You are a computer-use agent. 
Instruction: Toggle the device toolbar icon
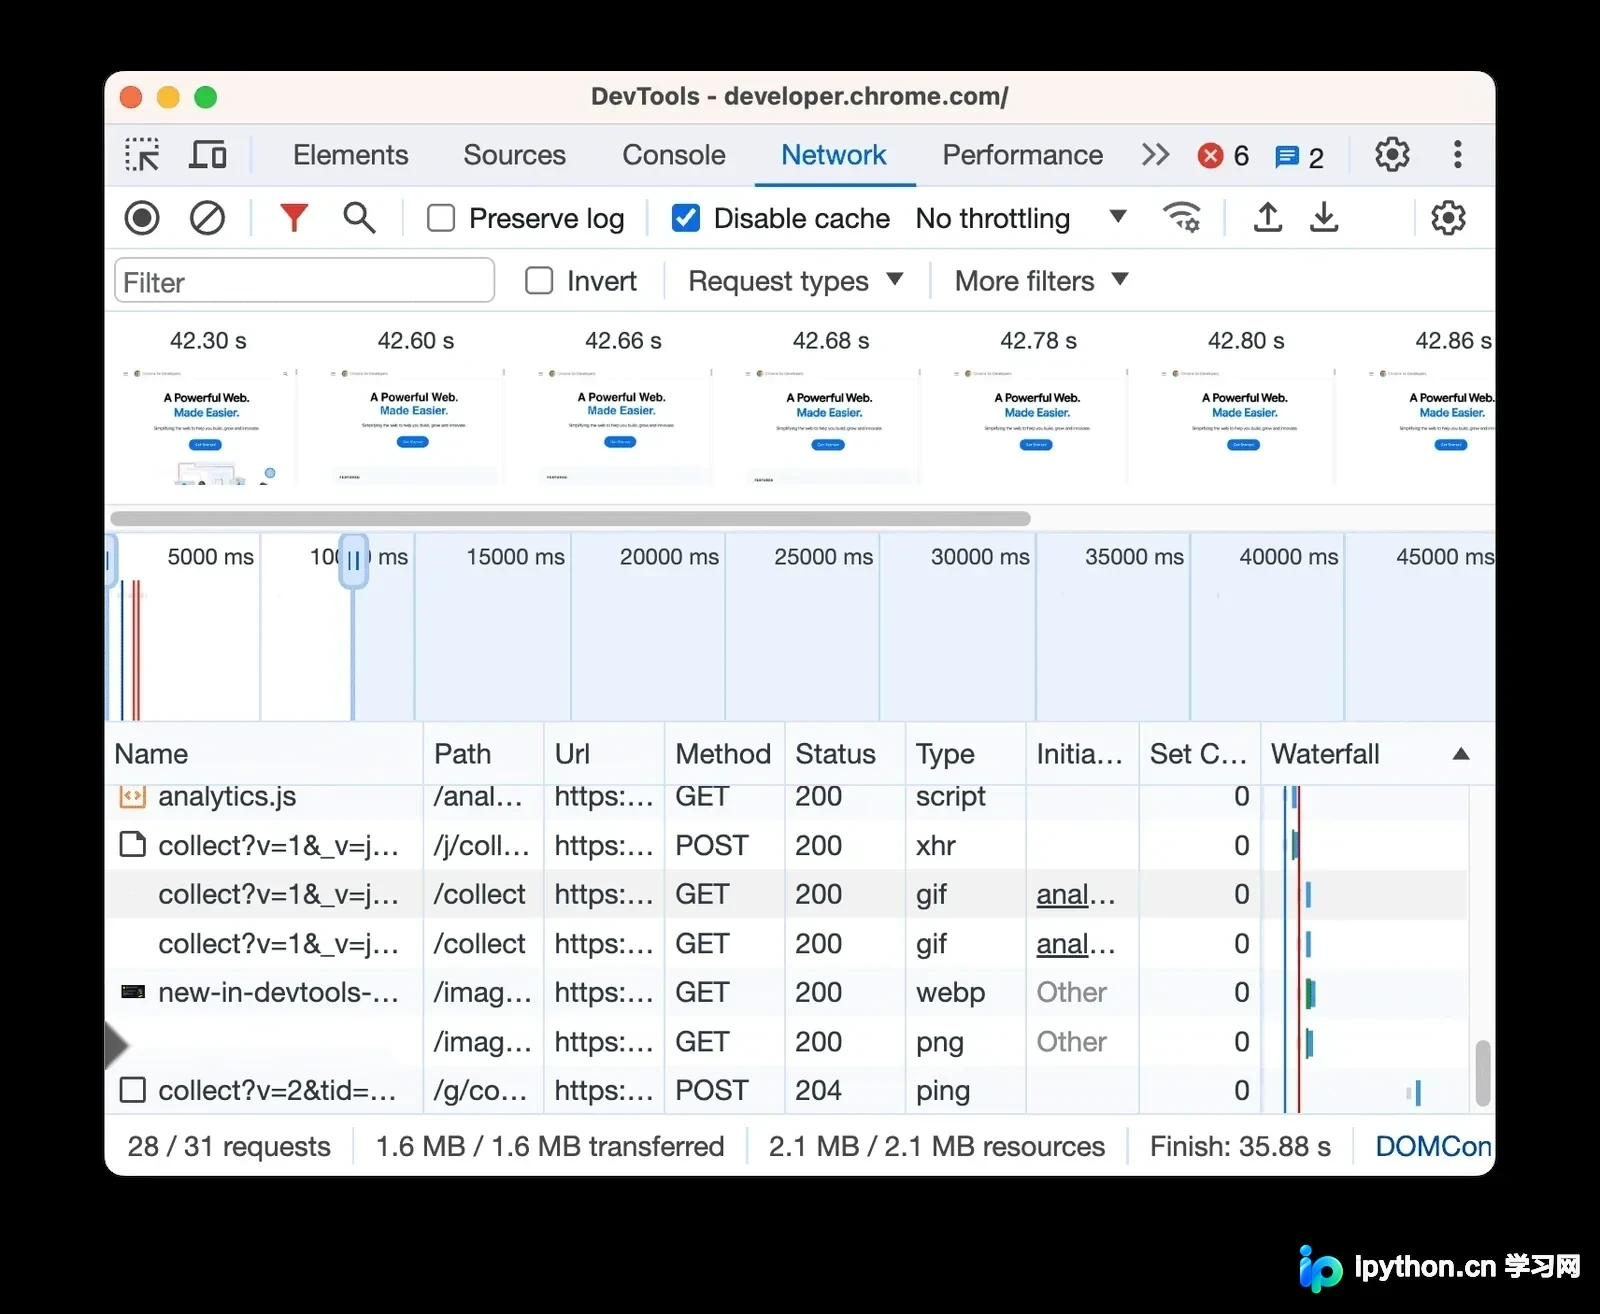(x=208, y=155)
